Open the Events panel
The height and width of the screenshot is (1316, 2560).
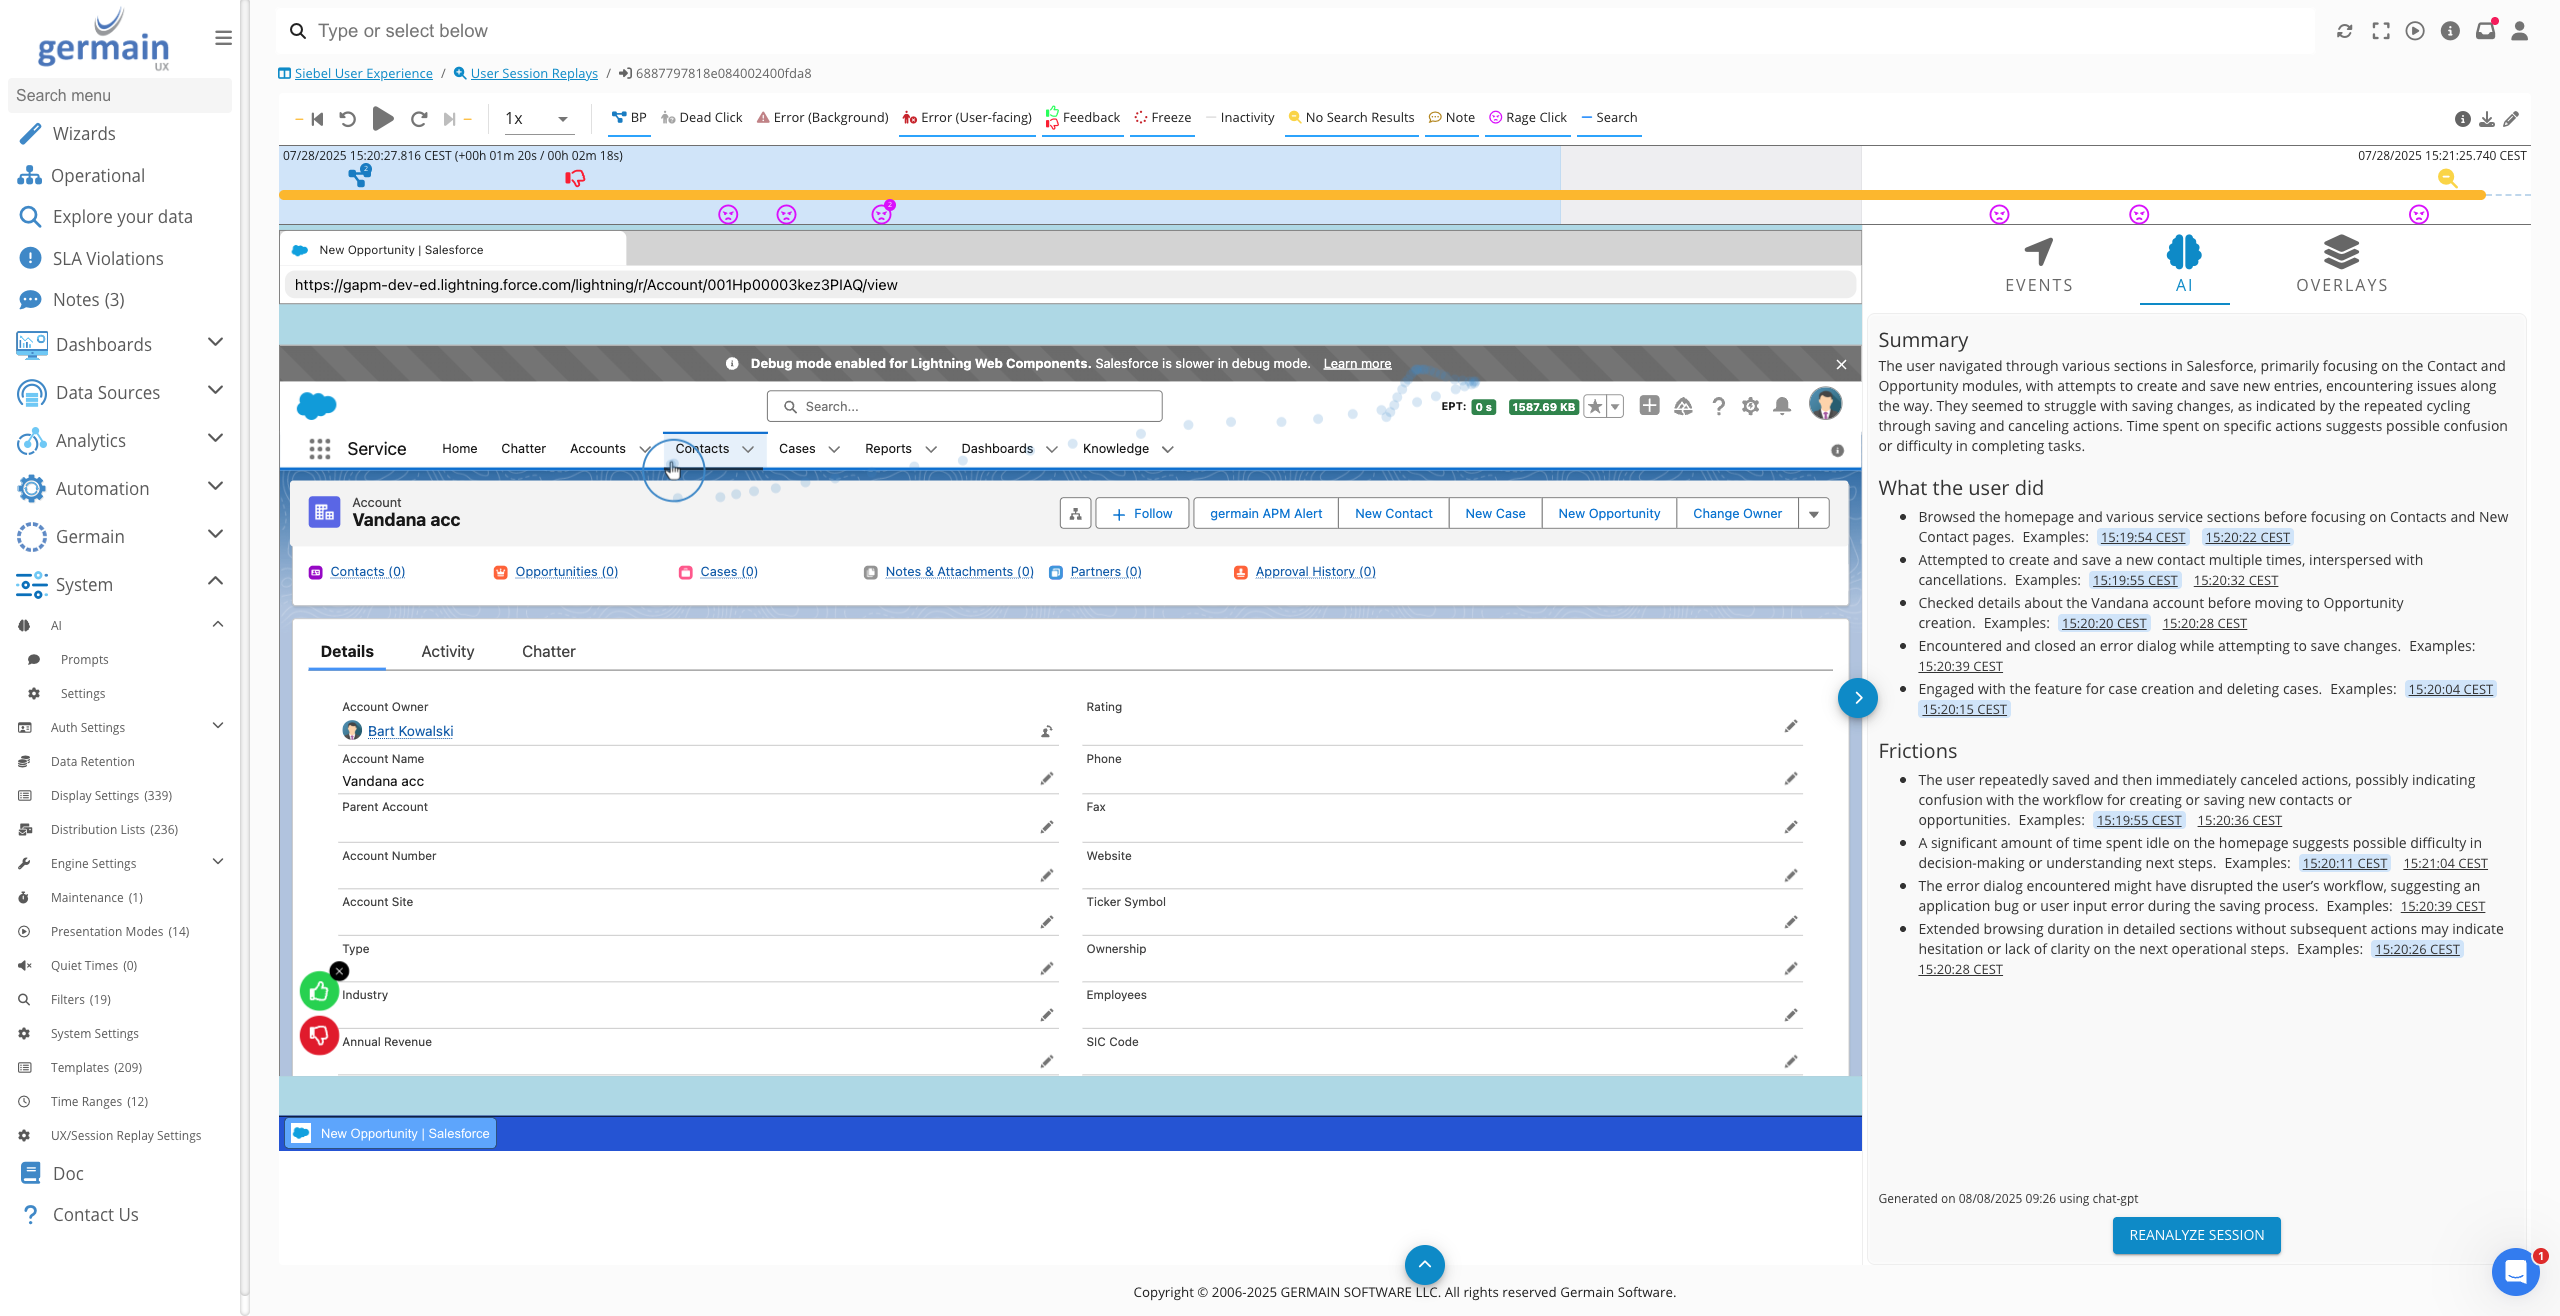click(2038, 265)
